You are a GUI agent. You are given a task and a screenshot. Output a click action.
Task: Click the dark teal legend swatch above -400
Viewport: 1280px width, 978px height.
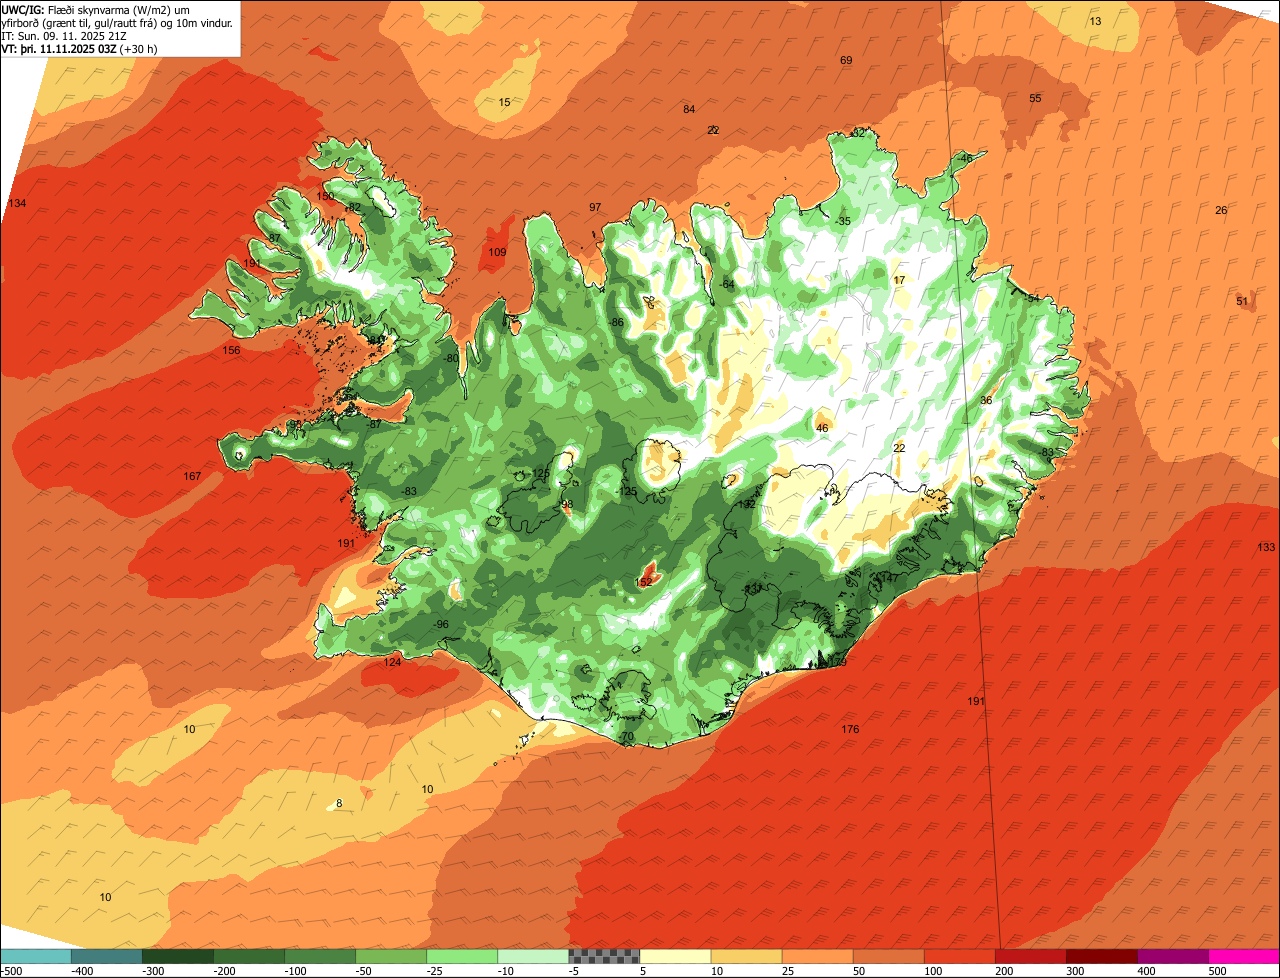(106, 956)
